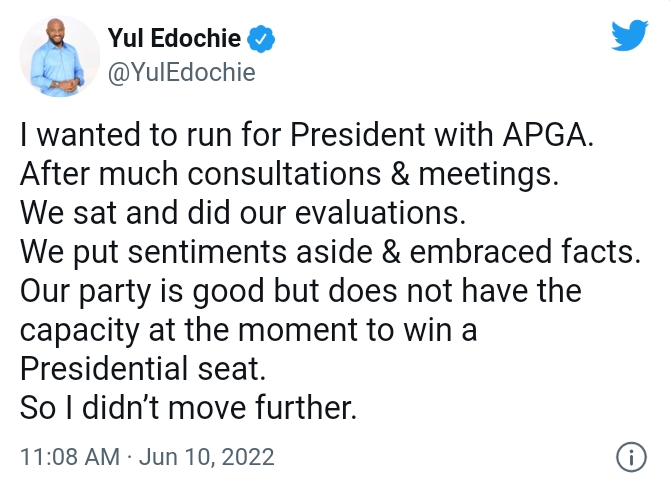Click 'Our party is good' line
The height and width of the screenshot is (484, 670).
click(301, 292)
